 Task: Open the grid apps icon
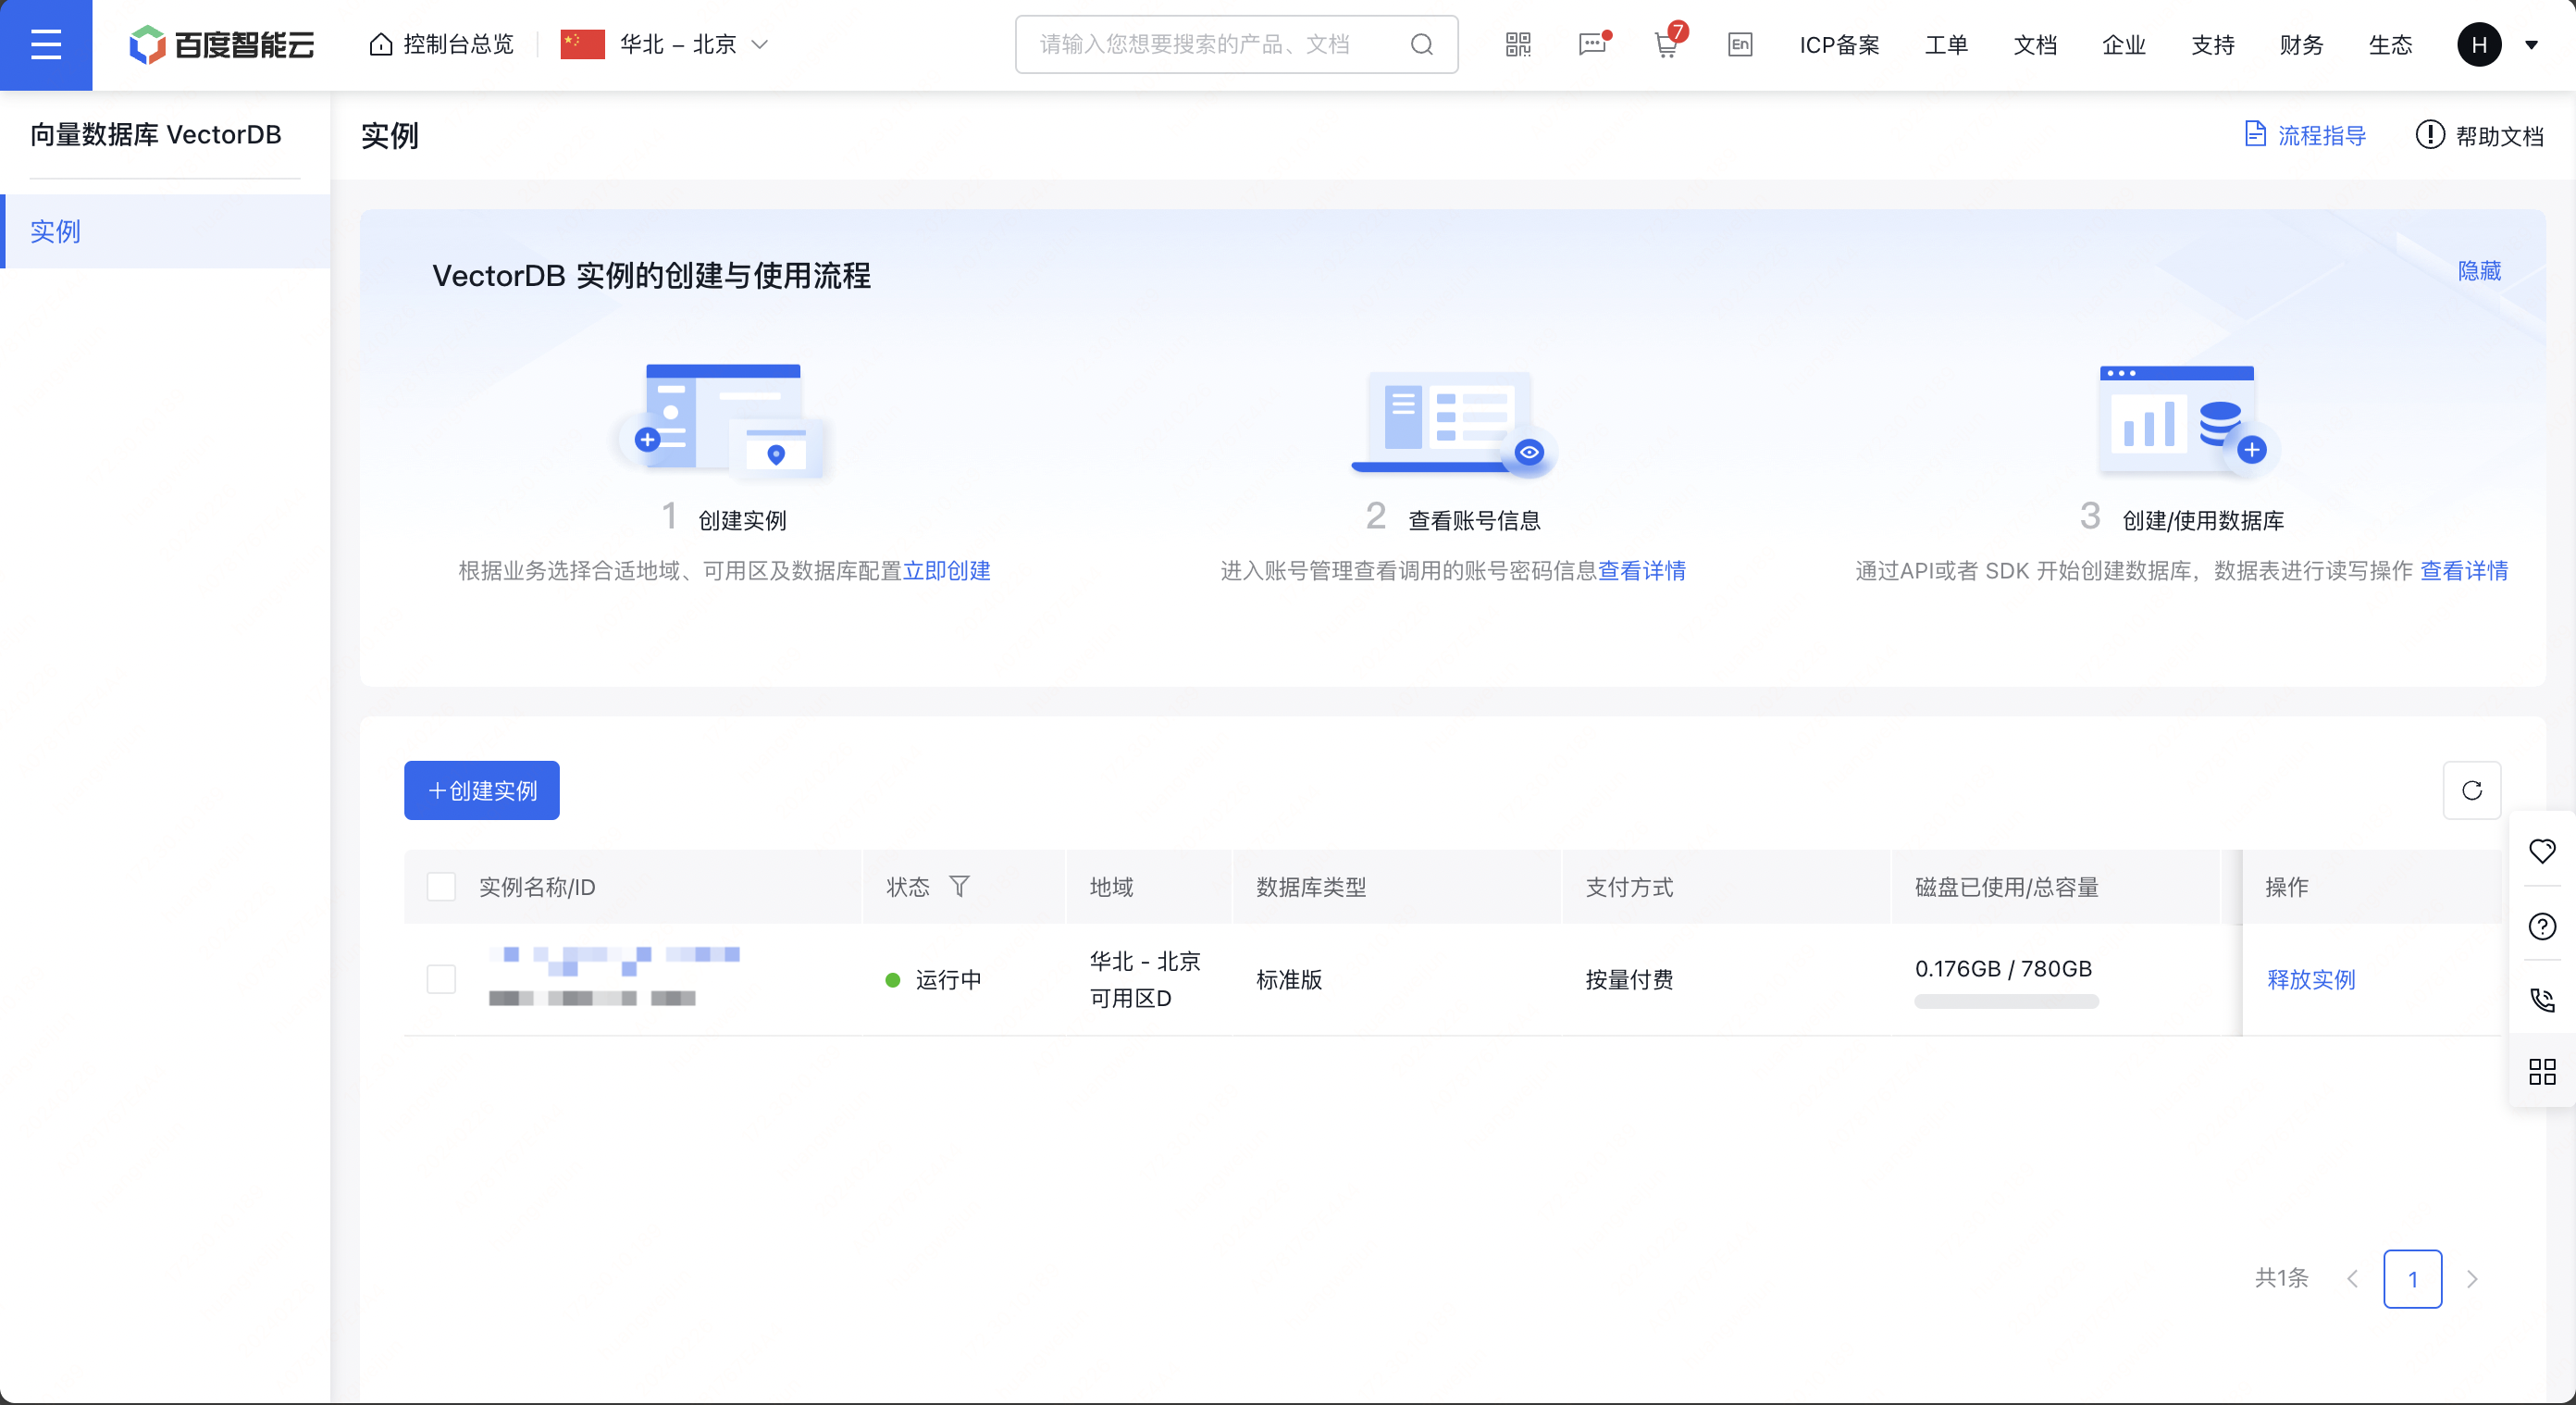[x=2542, y=1072]
